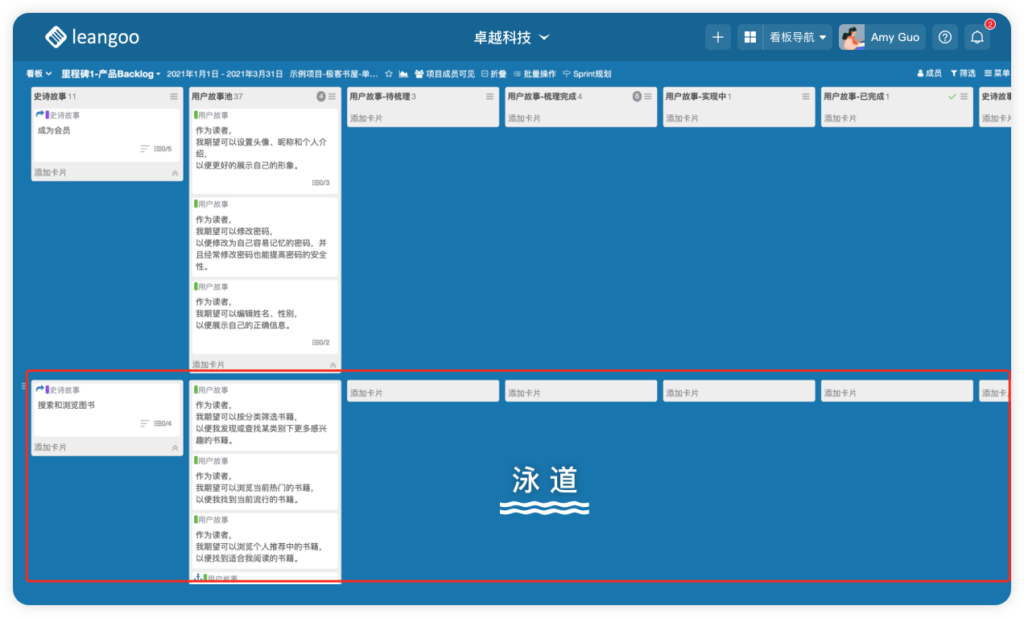The image size is (1024, 618).
Task: Open the 看板 dropdown
Action: [x=35, y=74]
